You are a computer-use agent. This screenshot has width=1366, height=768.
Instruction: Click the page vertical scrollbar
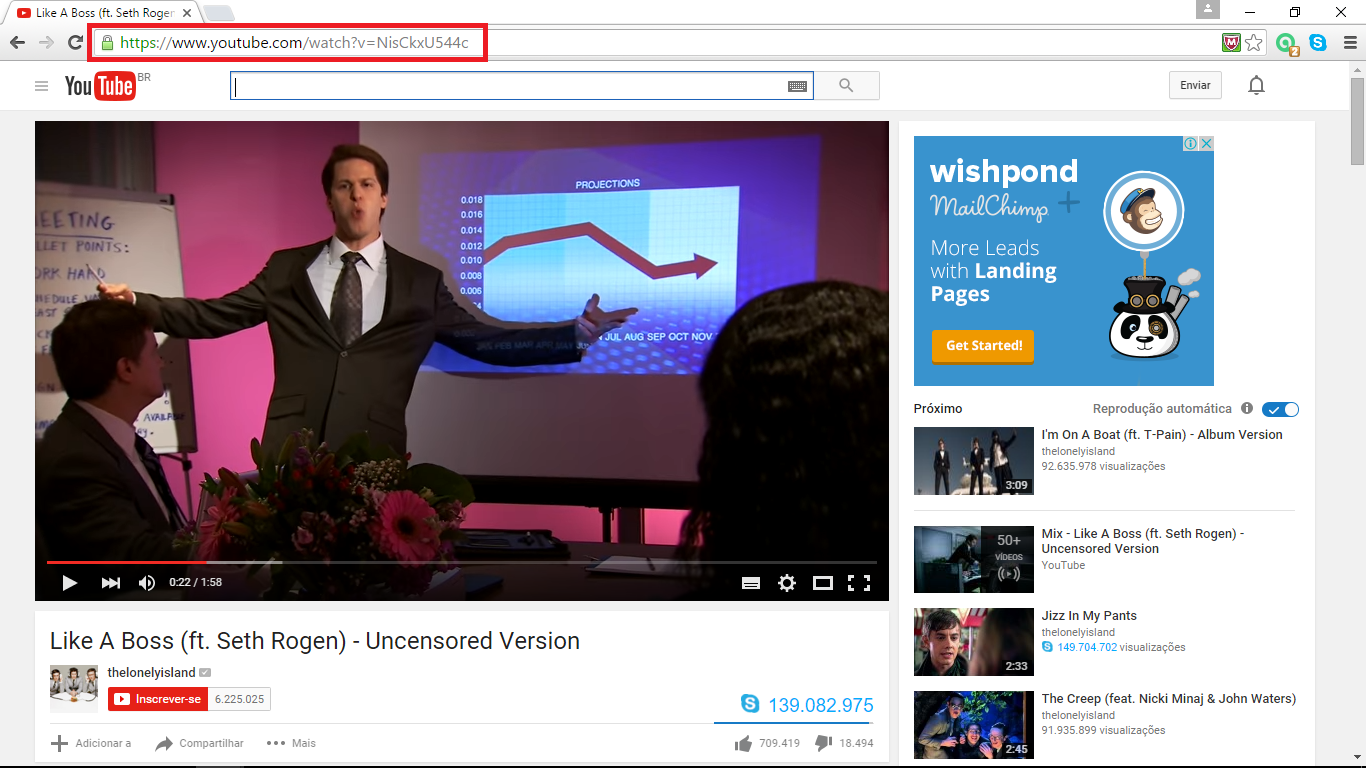tap(1357, 120)
